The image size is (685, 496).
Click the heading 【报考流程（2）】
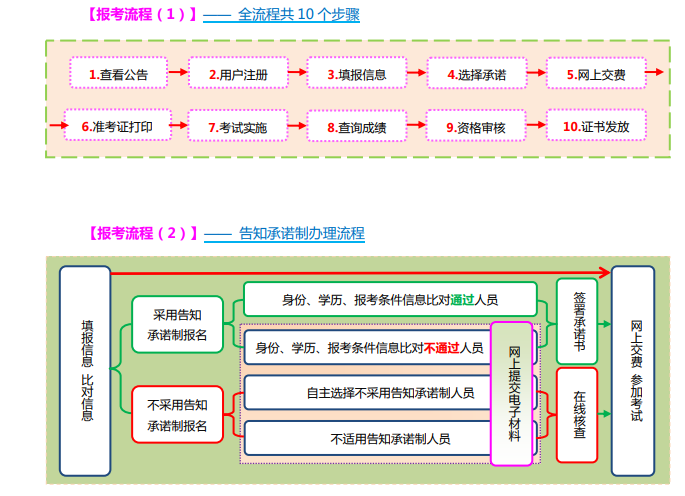(144, 233)
